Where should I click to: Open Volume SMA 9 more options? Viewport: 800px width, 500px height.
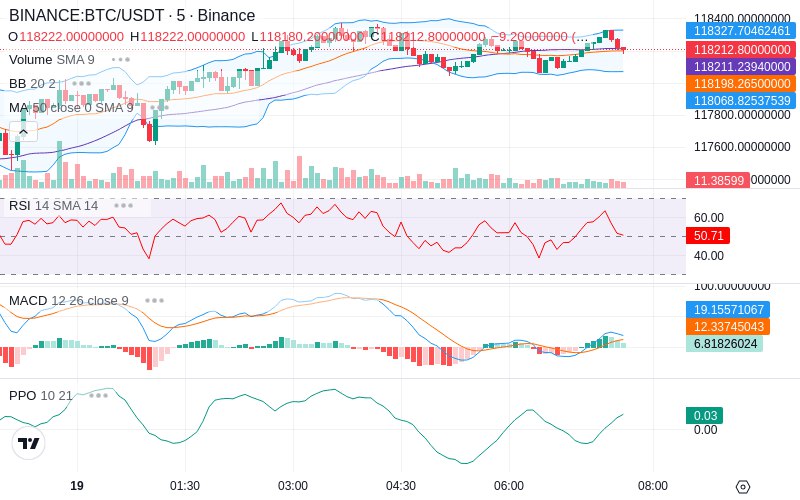(121, 60)
